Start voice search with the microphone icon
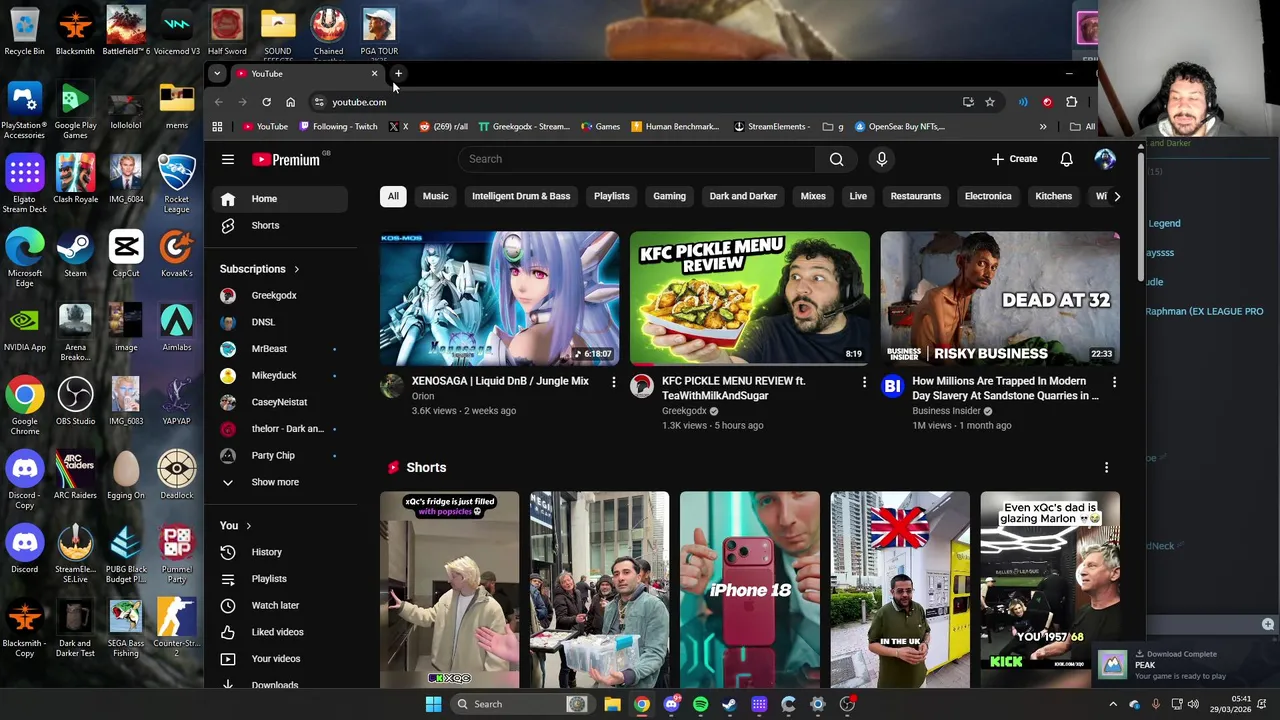The height and width of the screenshot is (720, 1280). [881, 159]
